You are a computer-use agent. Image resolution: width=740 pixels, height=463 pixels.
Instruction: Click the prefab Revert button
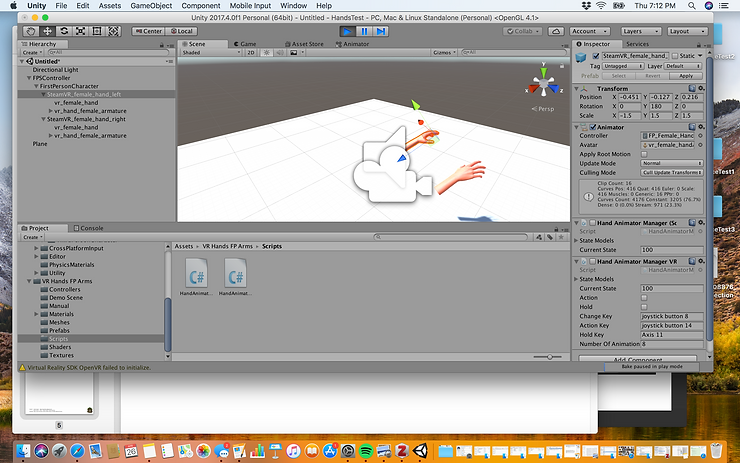[x=652, y=76]
